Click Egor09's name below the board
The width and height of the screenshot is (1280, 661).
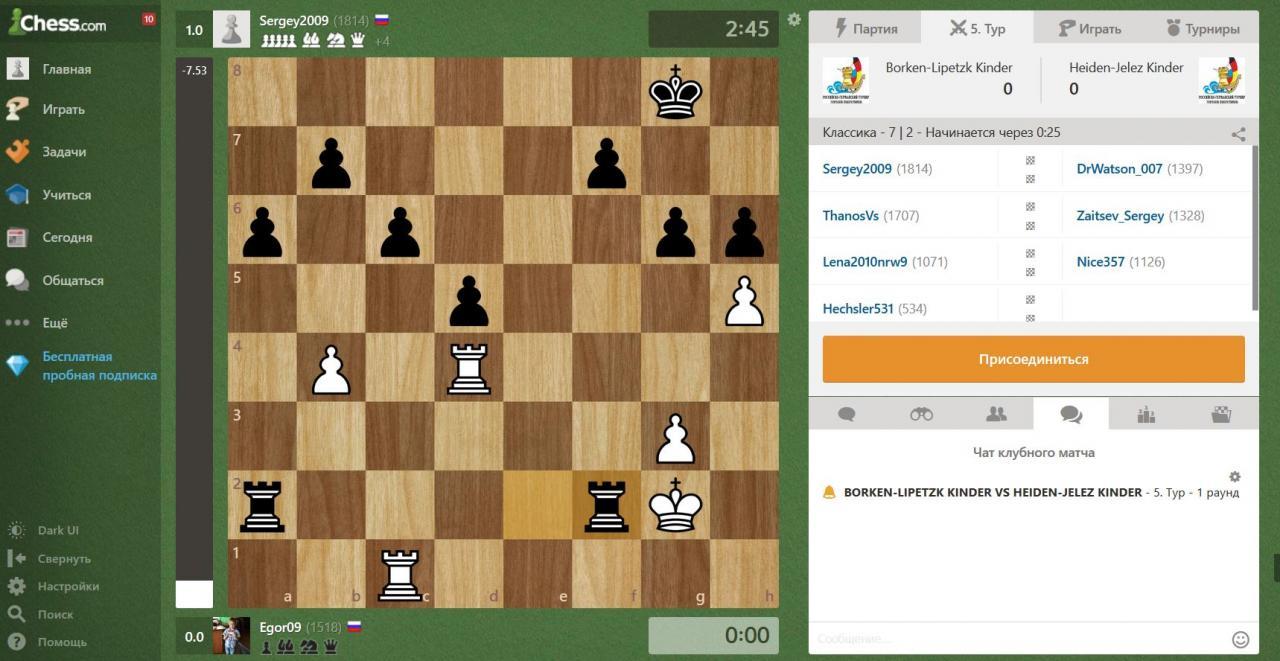[x=280, y=627]
